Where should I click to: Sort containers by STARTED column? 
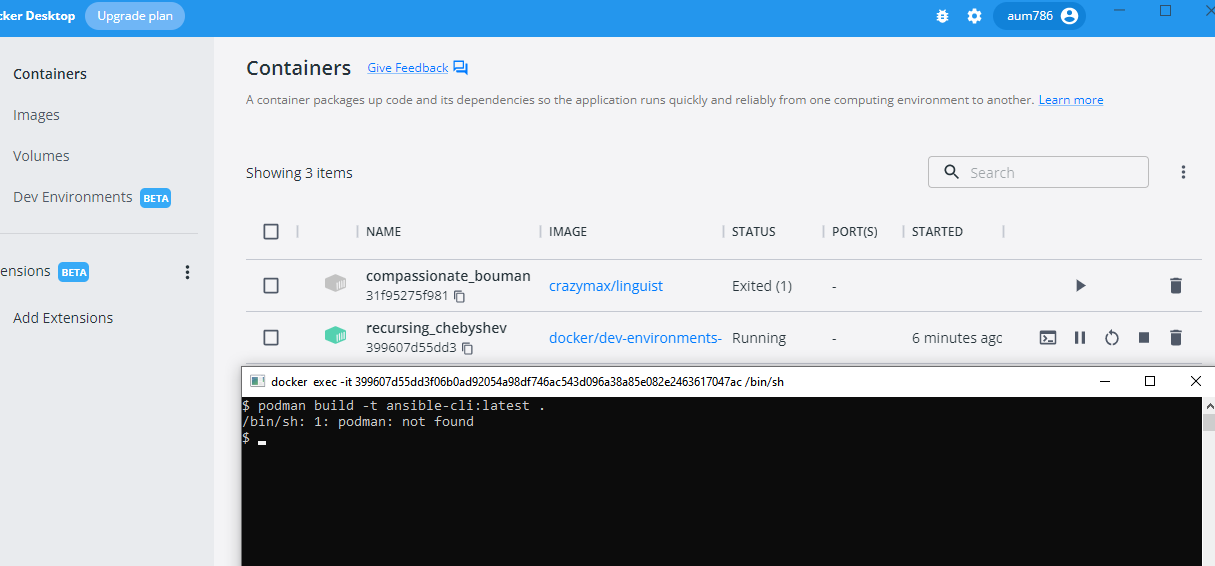point(937,231)
